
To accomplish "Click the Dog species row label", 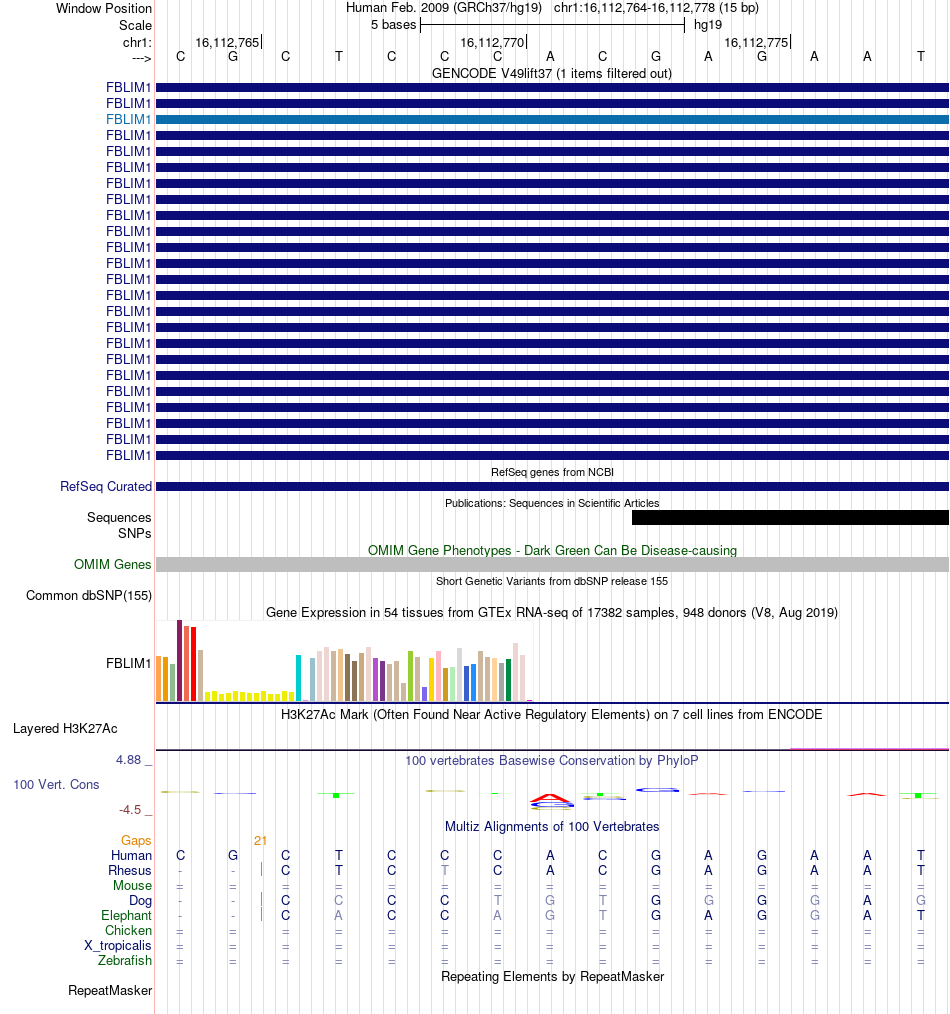I will (x=140, y=900).
